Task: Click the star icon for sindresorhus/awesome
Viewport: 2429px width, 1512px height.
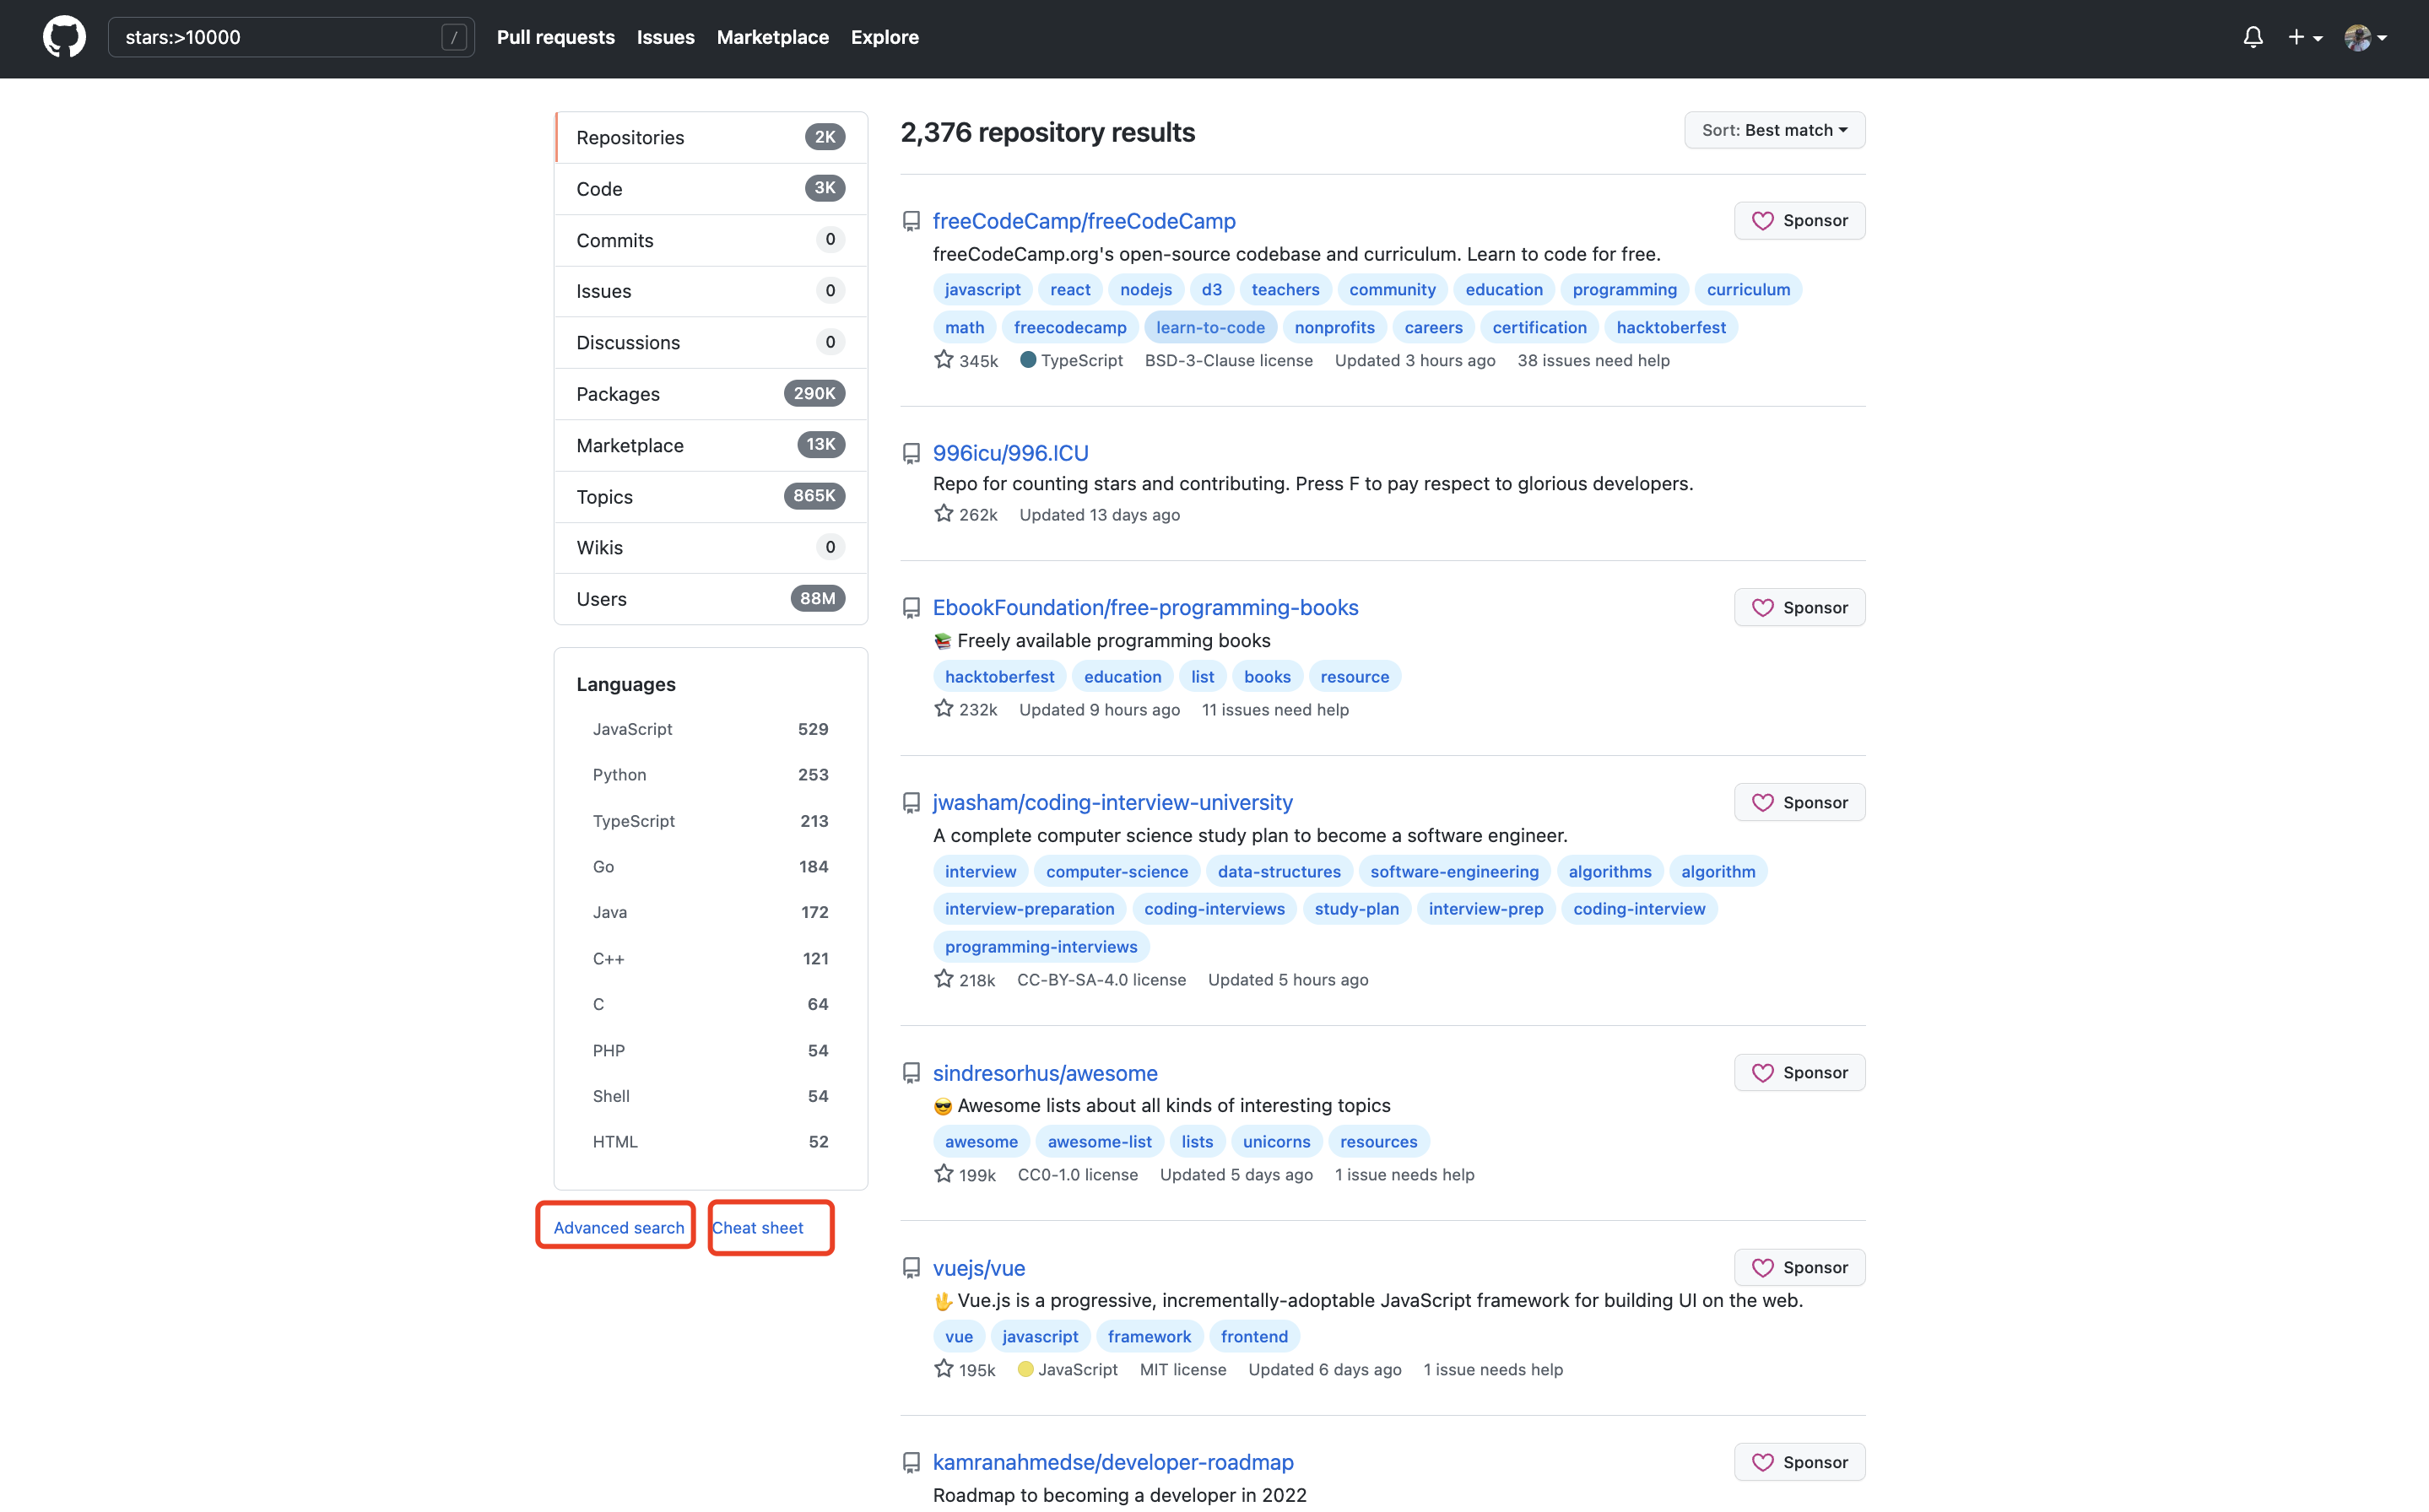Action: (x=943, y=1174)
